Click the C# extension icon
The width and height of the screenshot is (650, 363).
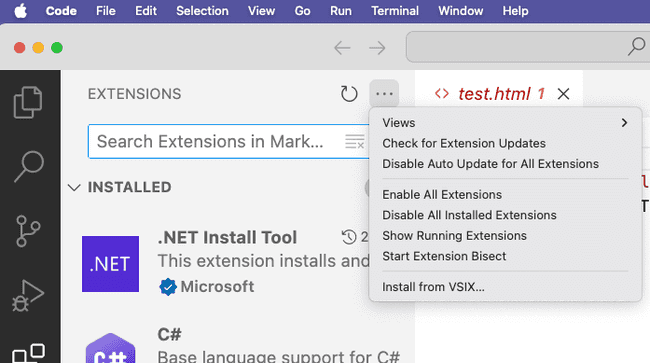(110, 348)
